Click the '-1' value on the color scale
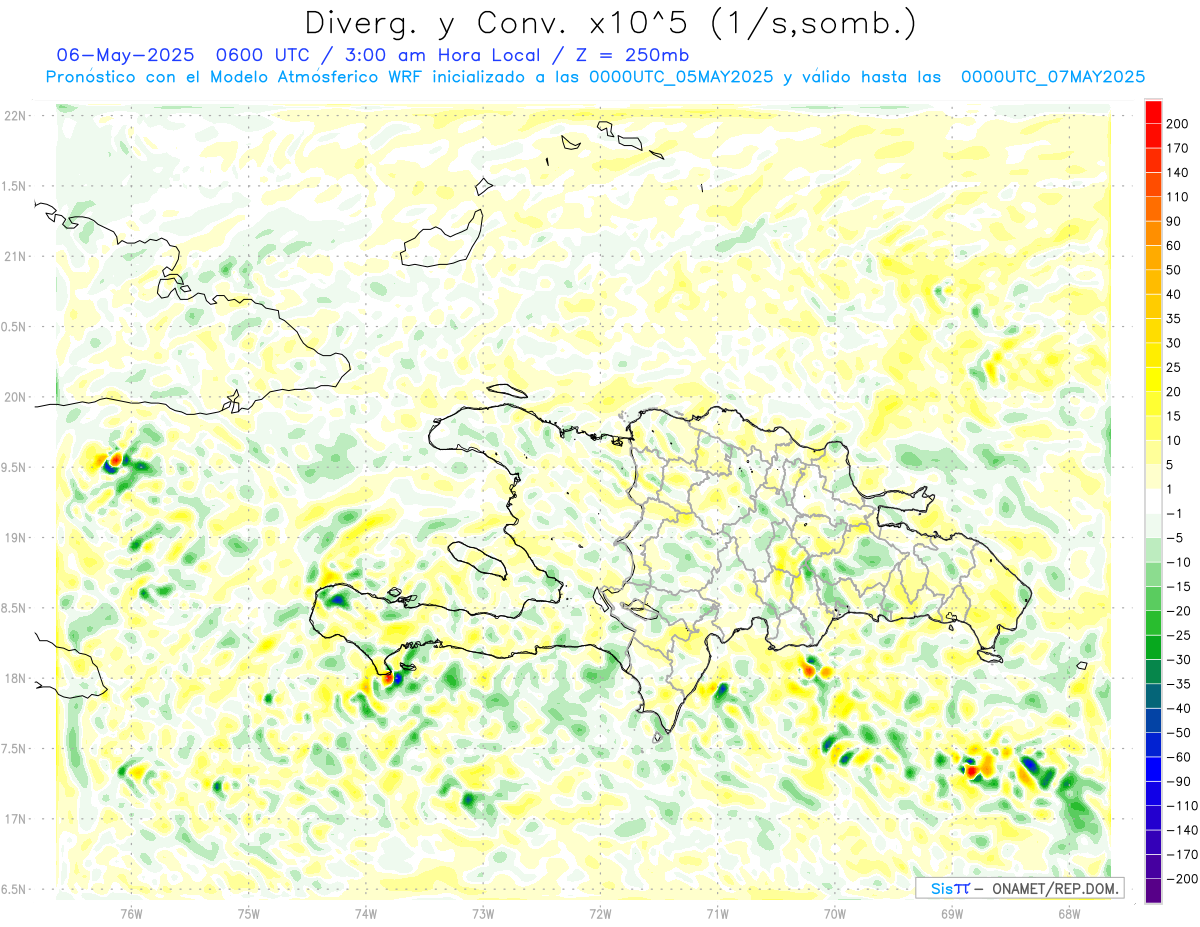Image resolution: width=1200 pixels, height=927 pixels. 1176,514
